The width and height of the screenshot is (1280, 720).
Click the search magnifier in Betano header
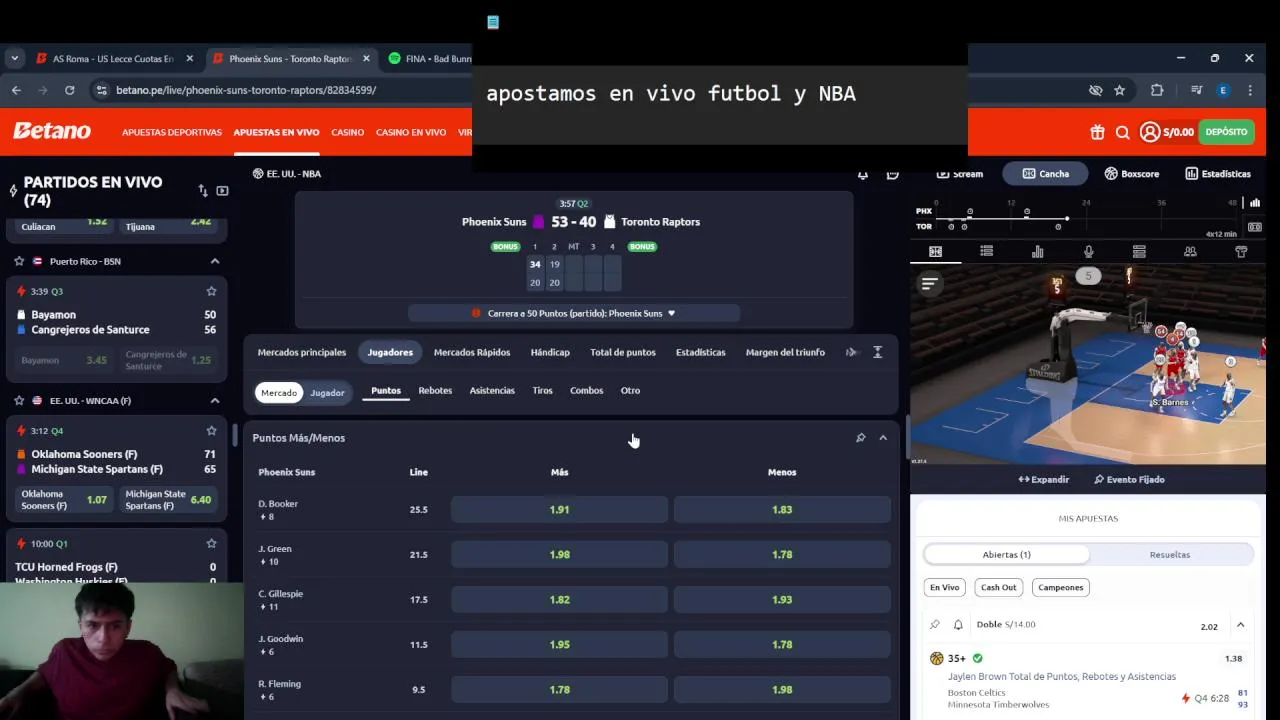pyautogui.click(x=1122, y=132)
